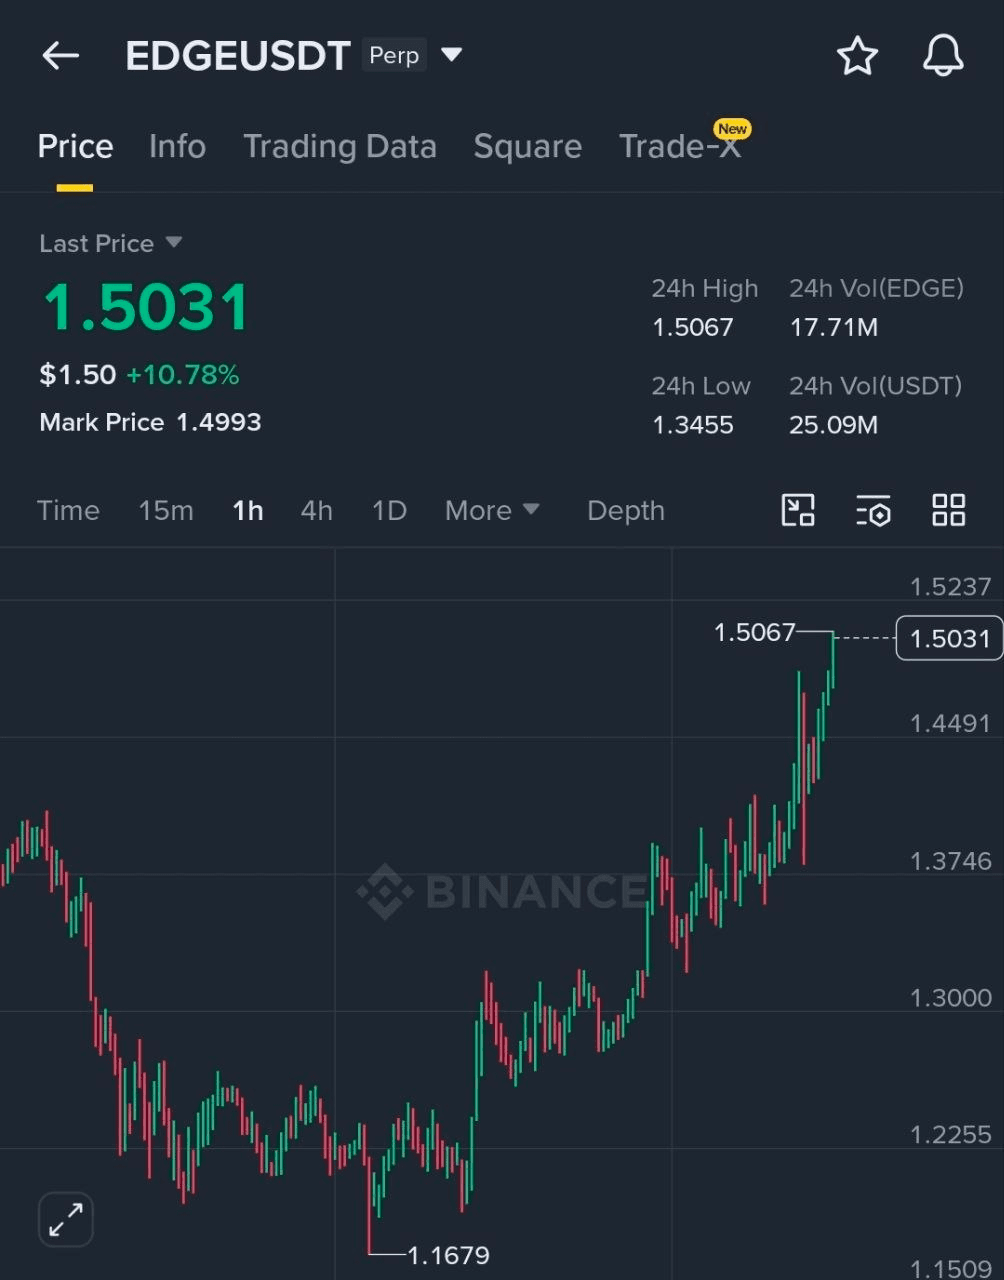The width and height of the screenshot is (1004, 1280).
Task: Select the Time chart view
Action: click(68, 510)
